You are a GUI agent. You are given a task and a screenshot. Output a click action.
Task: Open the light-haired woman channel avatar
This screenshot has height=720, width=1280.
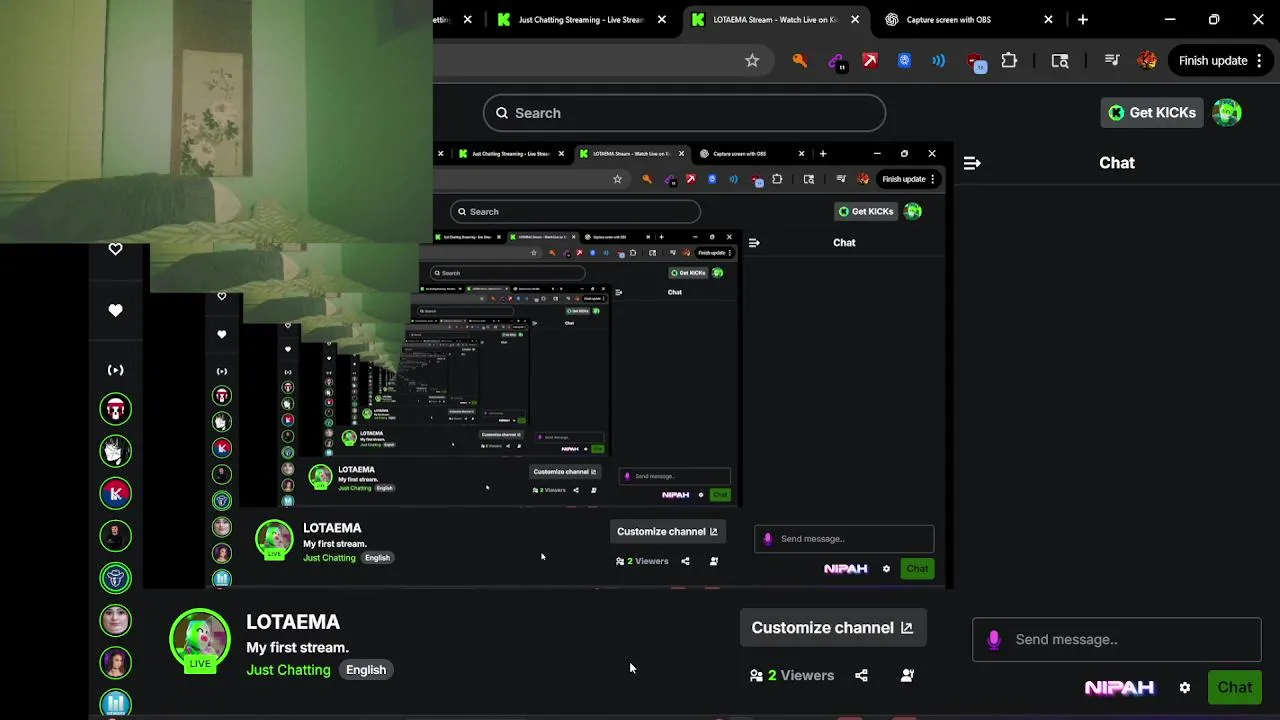click(115, 620)
